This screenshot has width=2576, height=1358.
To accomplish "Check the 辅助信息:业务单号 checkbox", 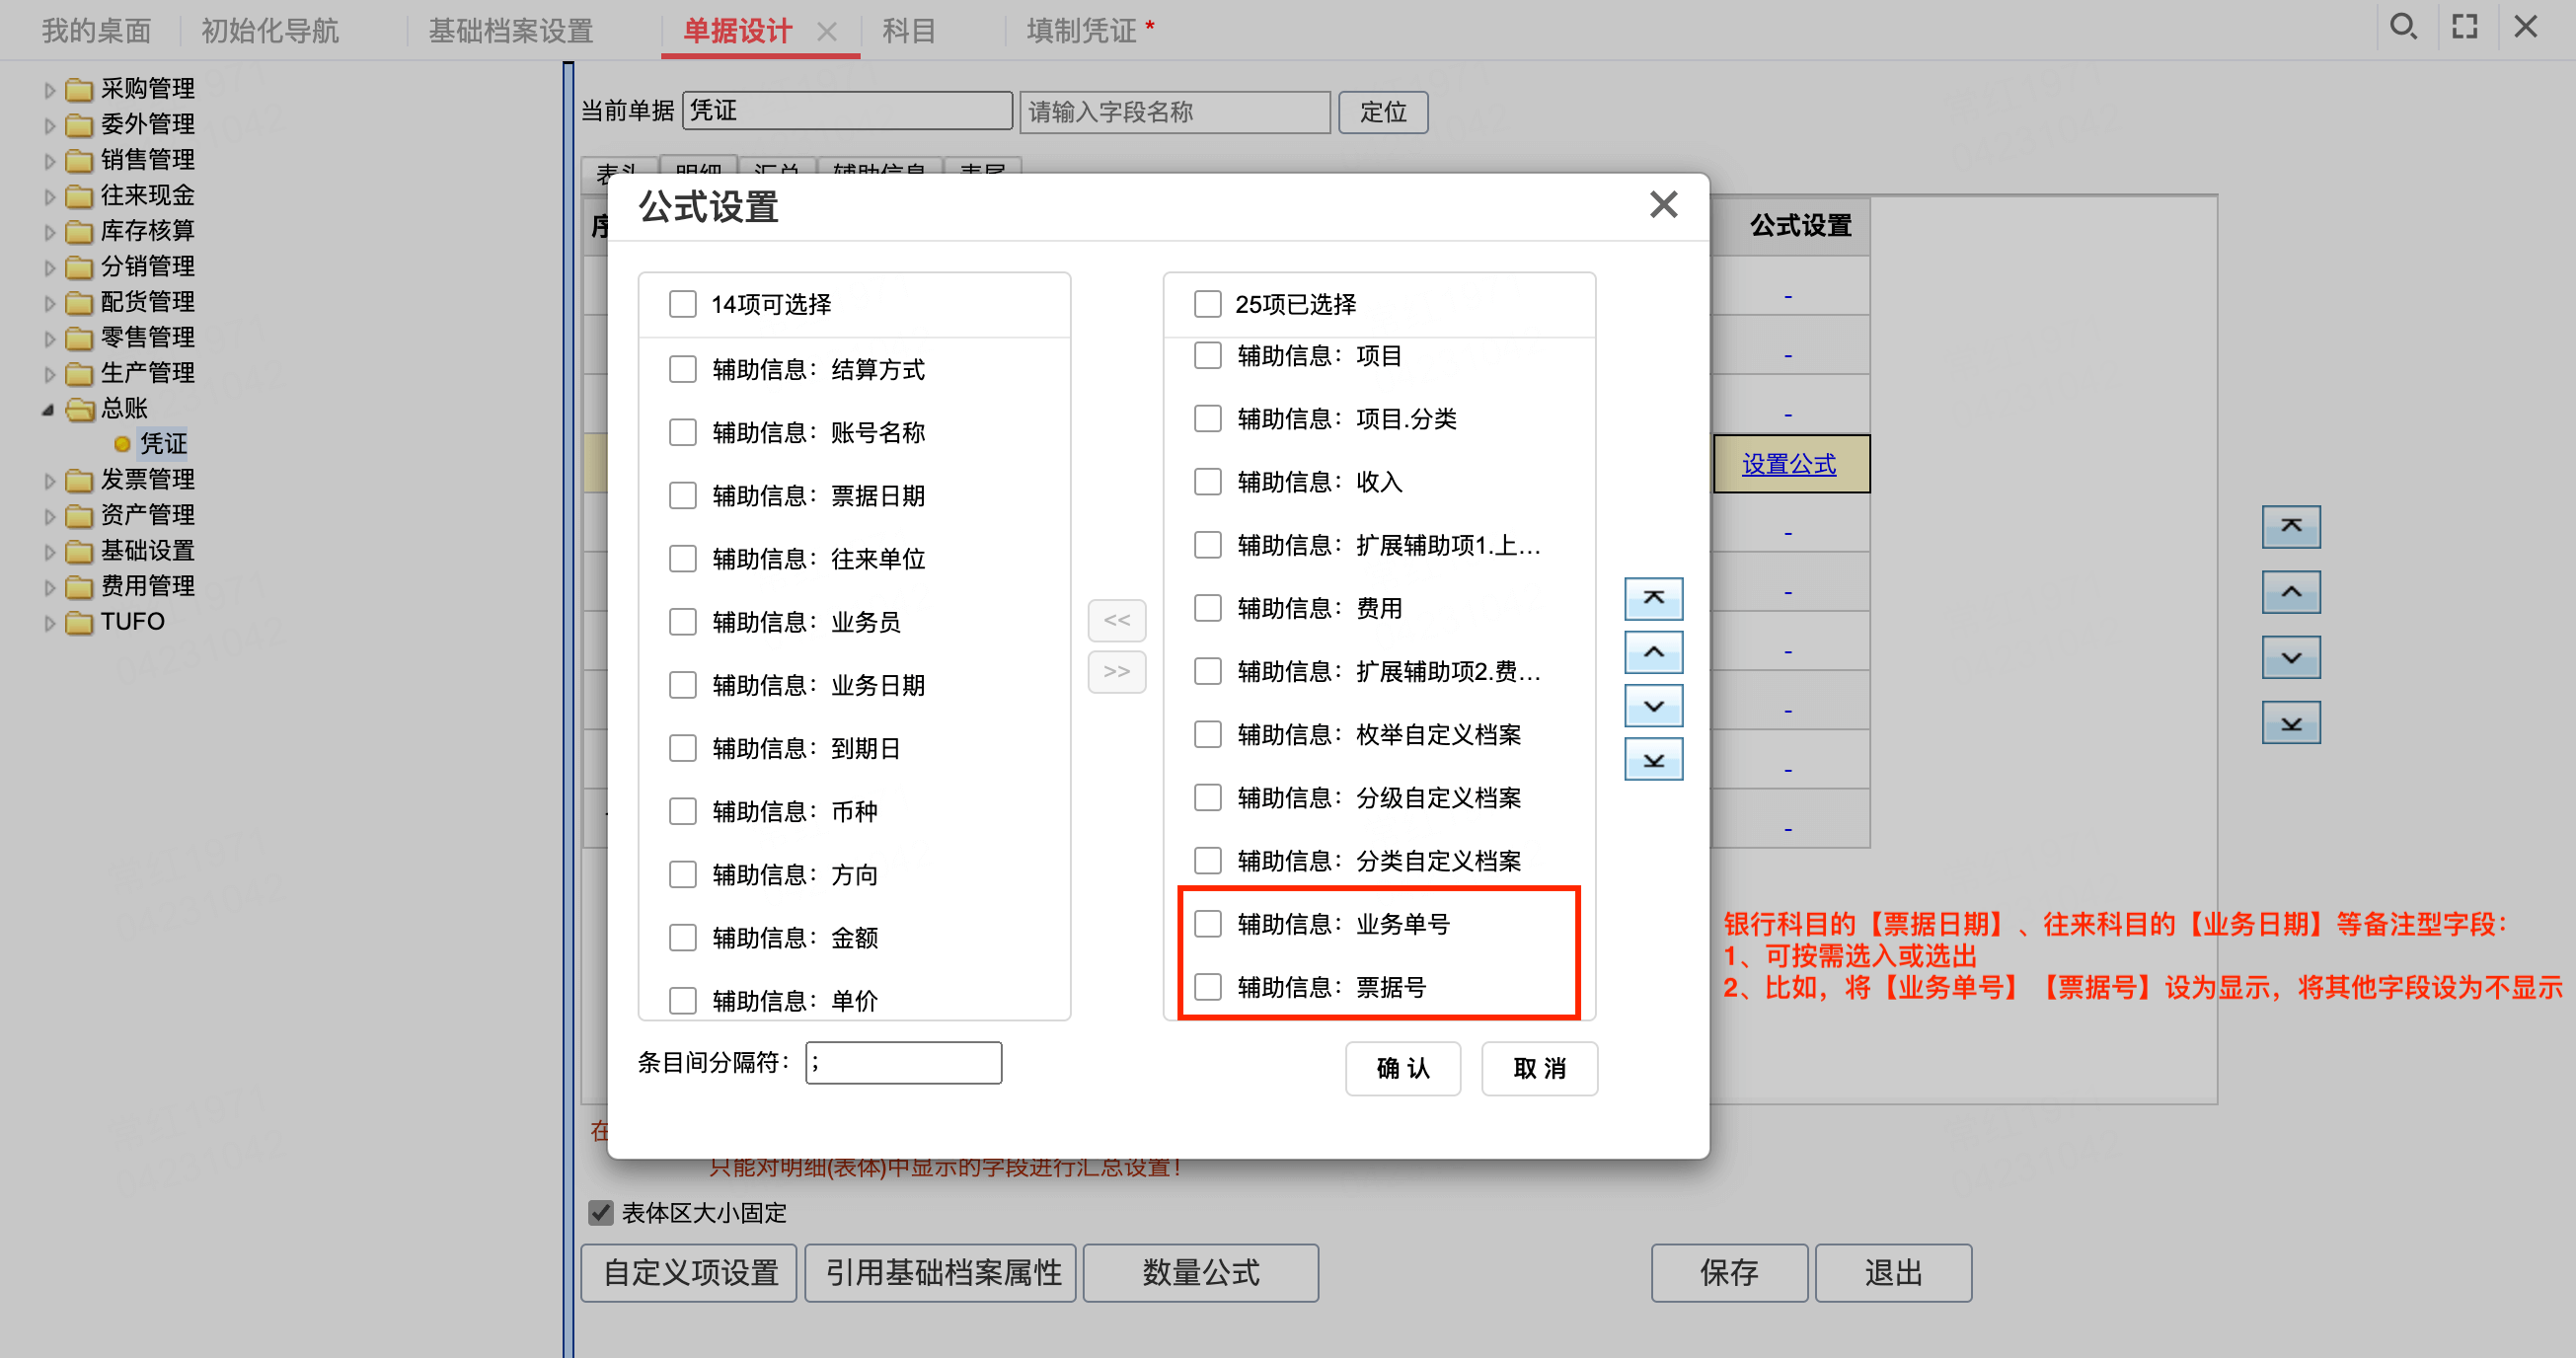I will point(1208,924).
